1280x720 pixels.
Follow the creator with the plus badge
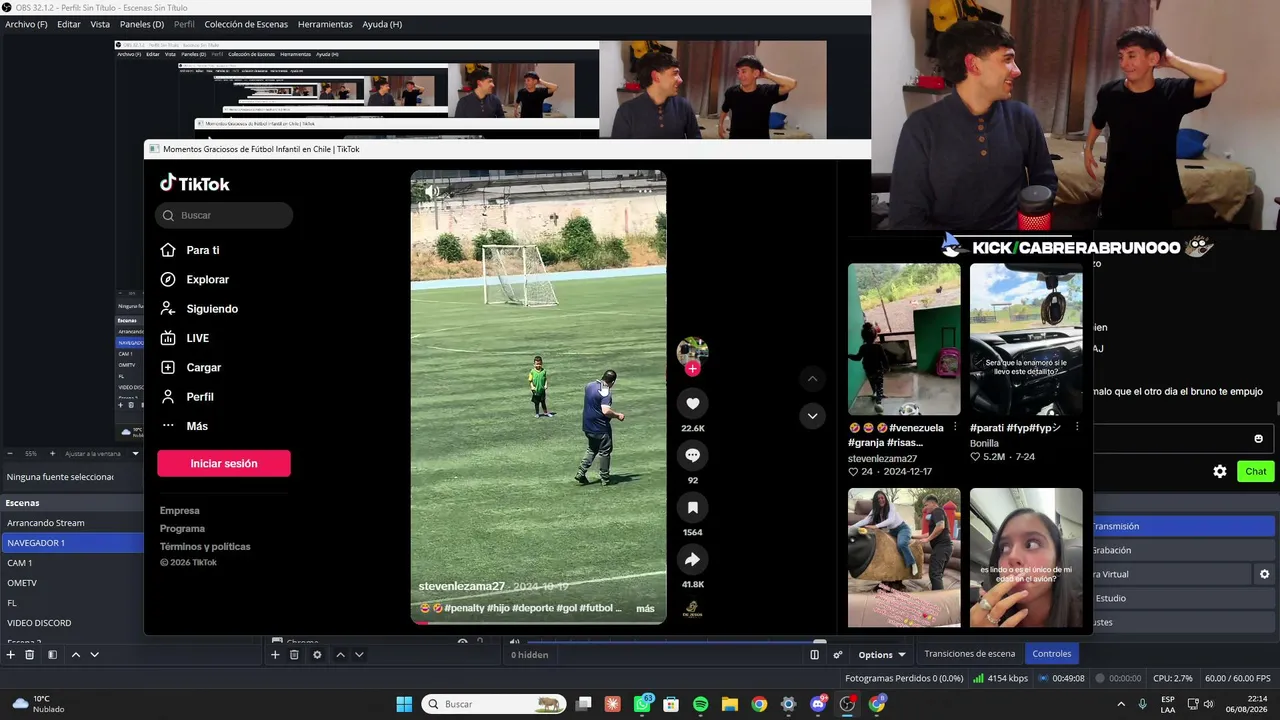point(692,368)
